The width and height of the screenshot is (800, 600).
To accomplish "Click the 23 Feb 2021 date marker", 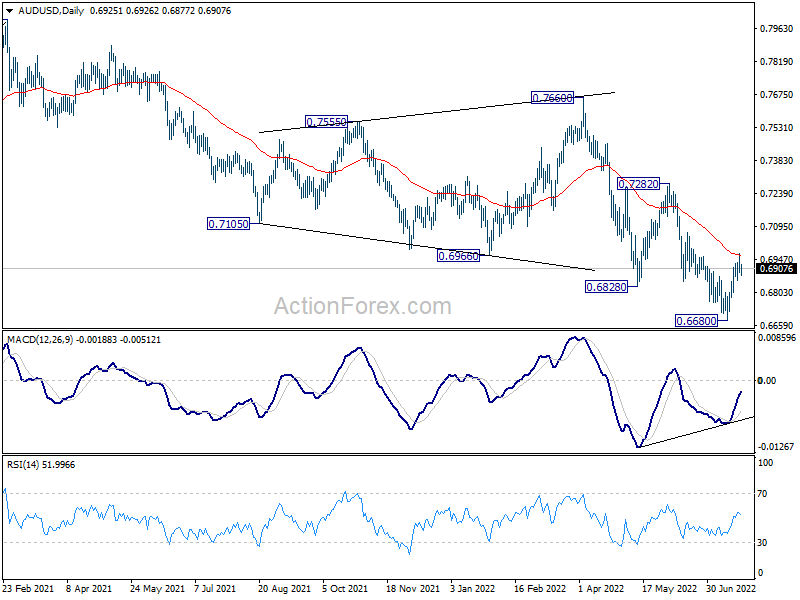I will click(29, 588).
